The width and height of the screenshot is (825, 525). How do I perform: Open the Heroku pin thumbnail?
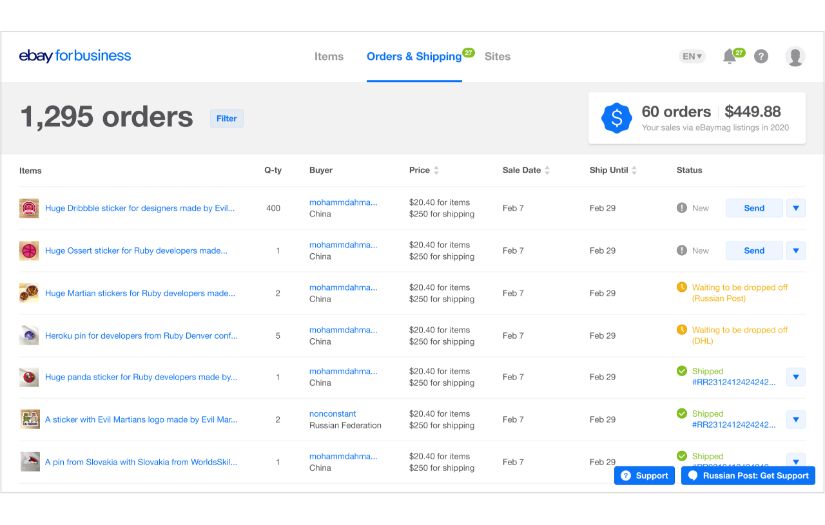[29, 336]
